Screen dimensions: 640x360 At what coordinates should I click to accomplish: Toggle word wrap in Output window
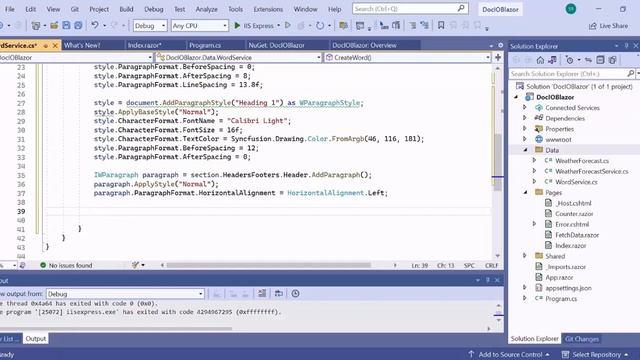[278, 293]
